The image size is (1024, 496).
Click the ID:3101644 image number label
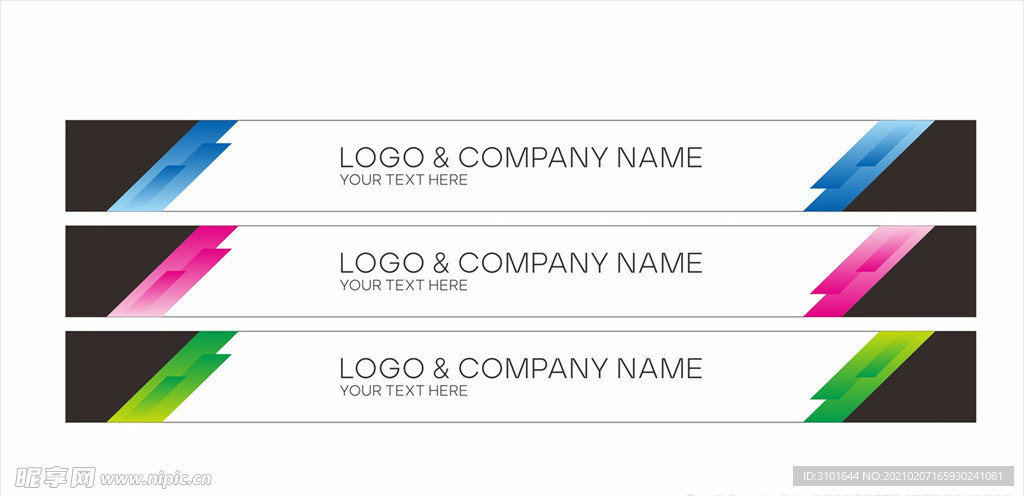[x=831, y=476]
